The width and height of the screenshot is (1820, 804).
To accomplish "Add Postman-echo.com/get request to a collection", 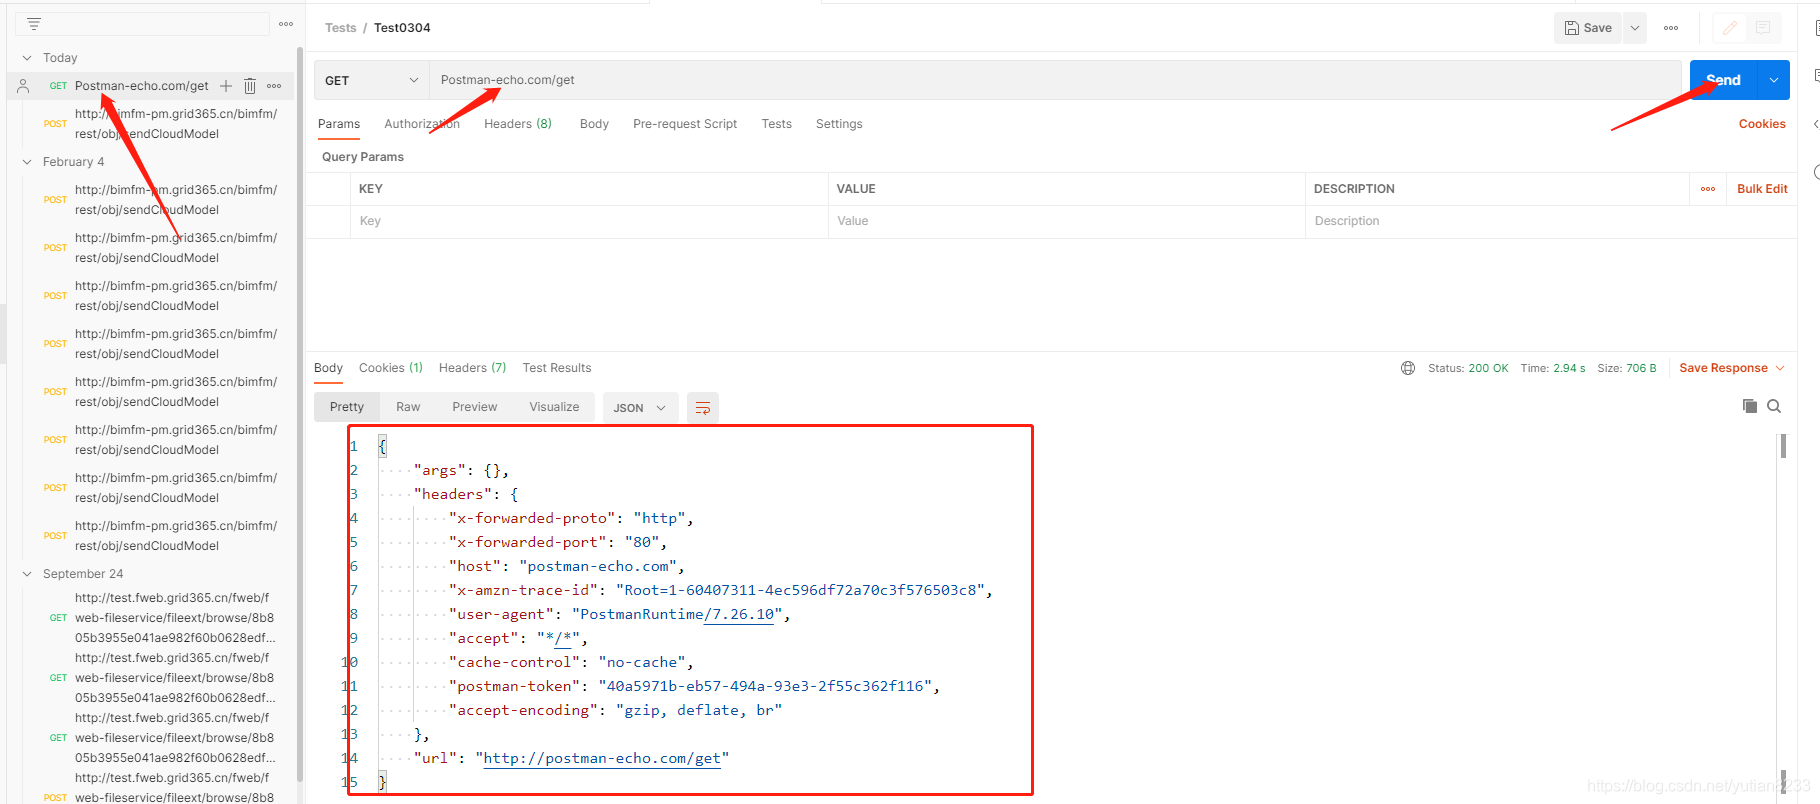I will tap(226, 86).
